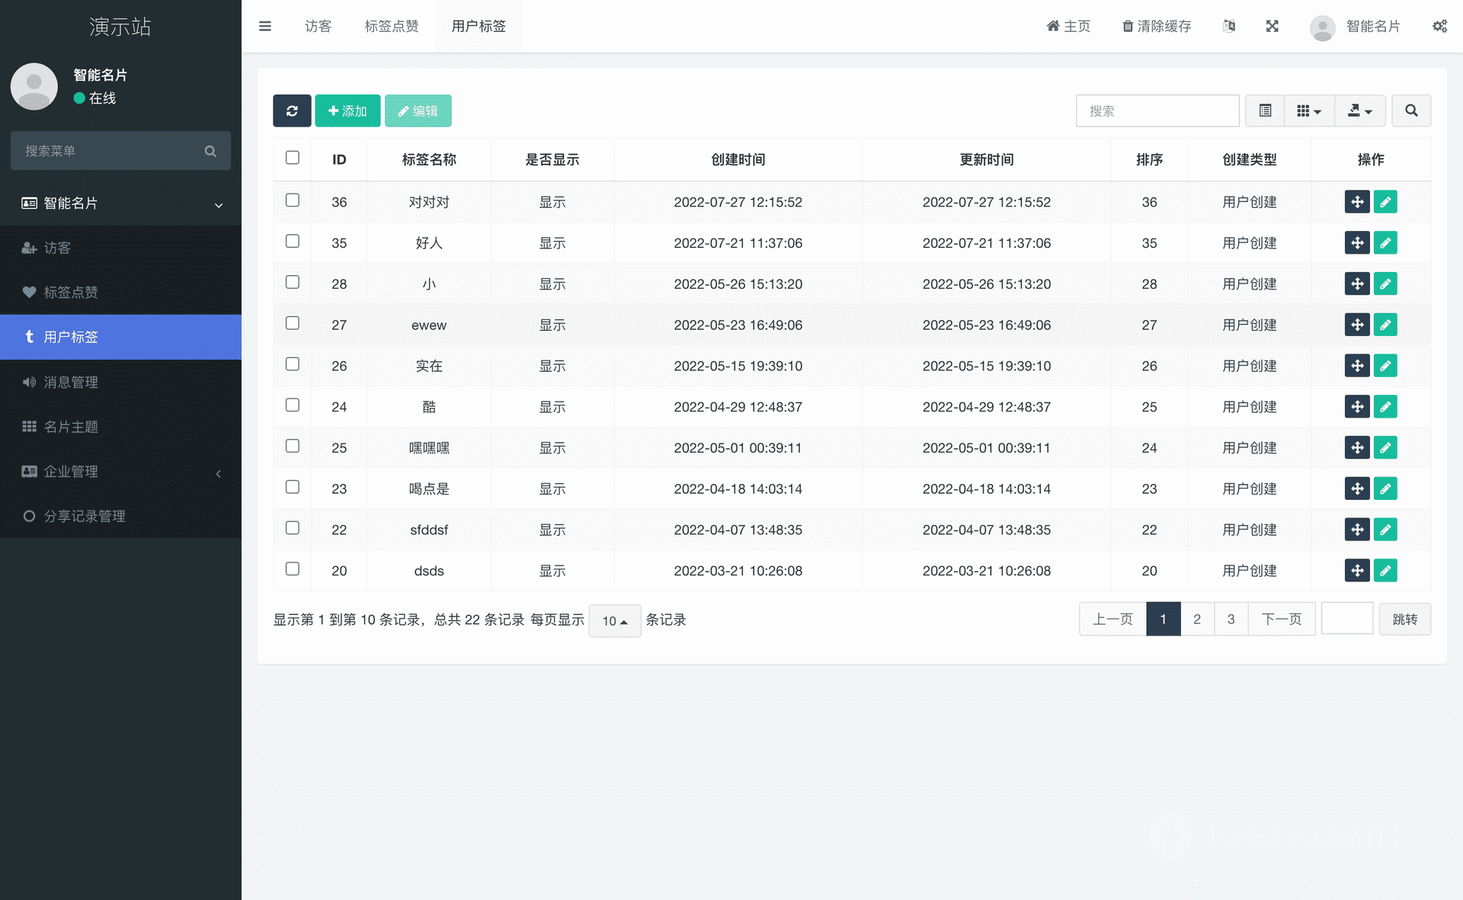
Task: Open the export data dropdown
Action: pyautogui.click(x=1360, y=111)
